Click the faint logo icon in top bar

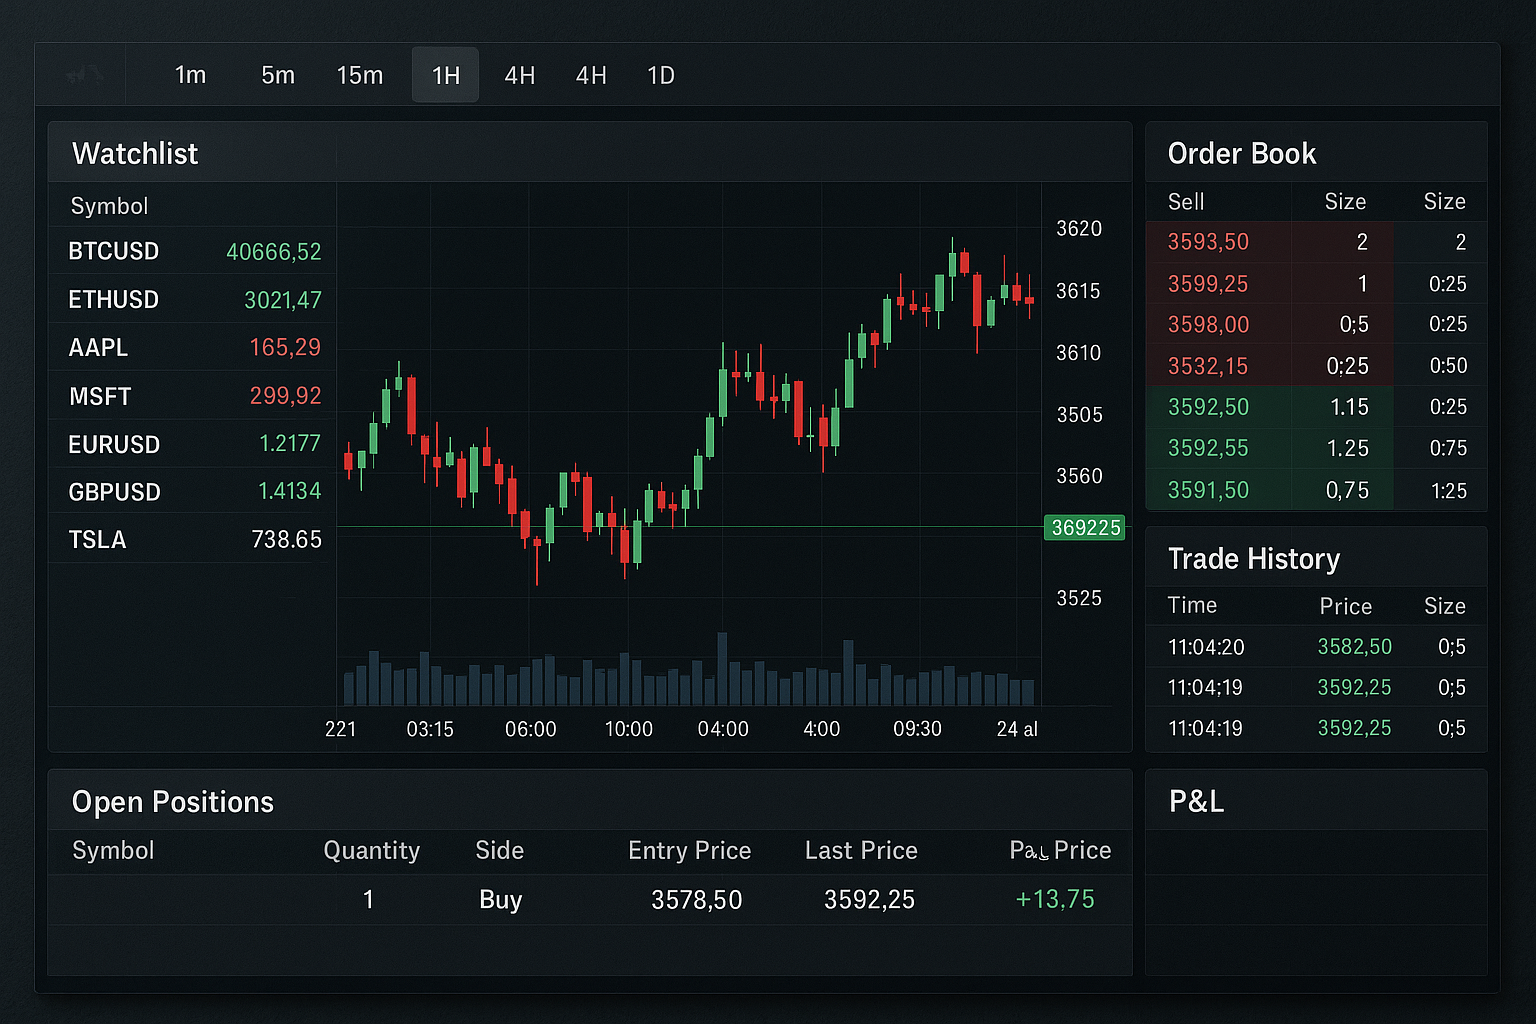click(84, 75)
